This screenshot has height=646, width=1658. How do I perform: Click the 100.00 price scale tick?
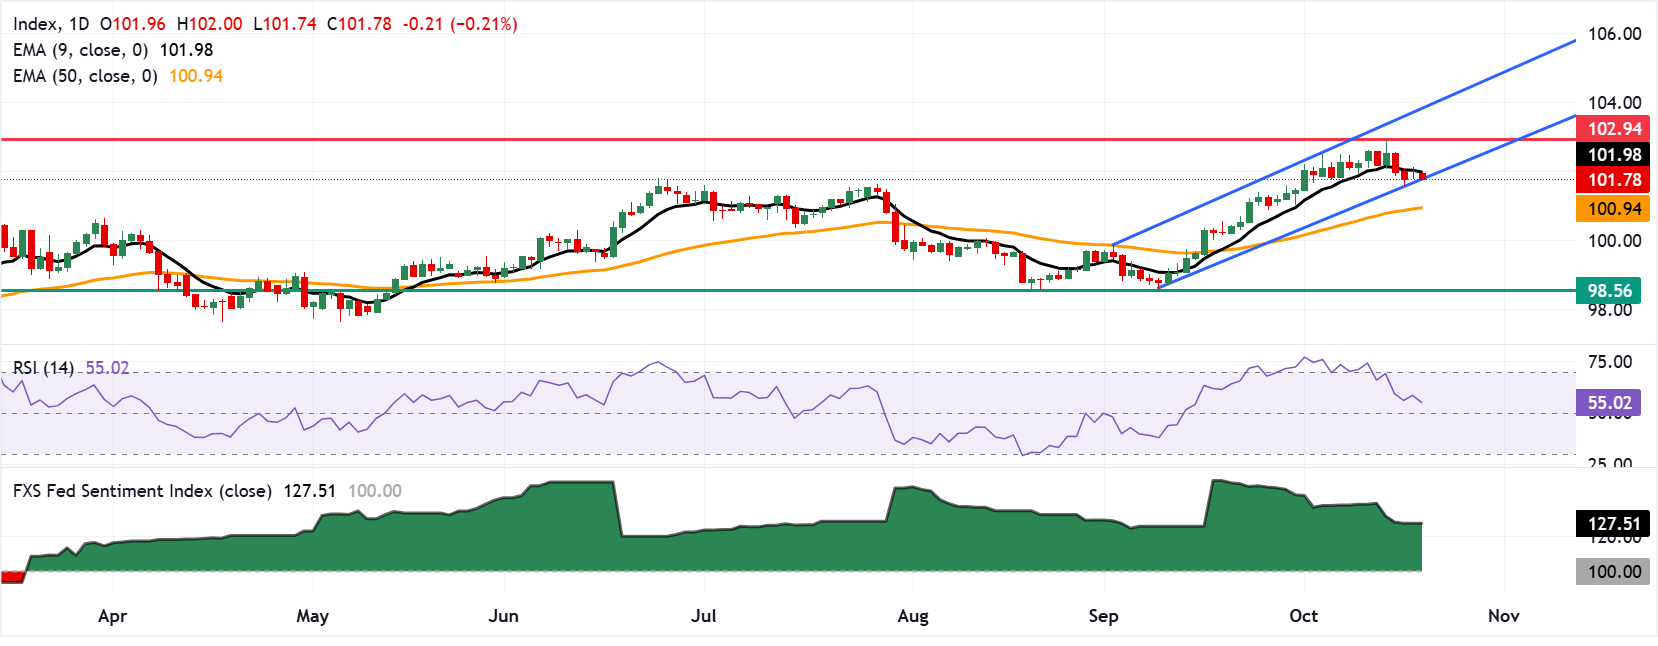1615,241
